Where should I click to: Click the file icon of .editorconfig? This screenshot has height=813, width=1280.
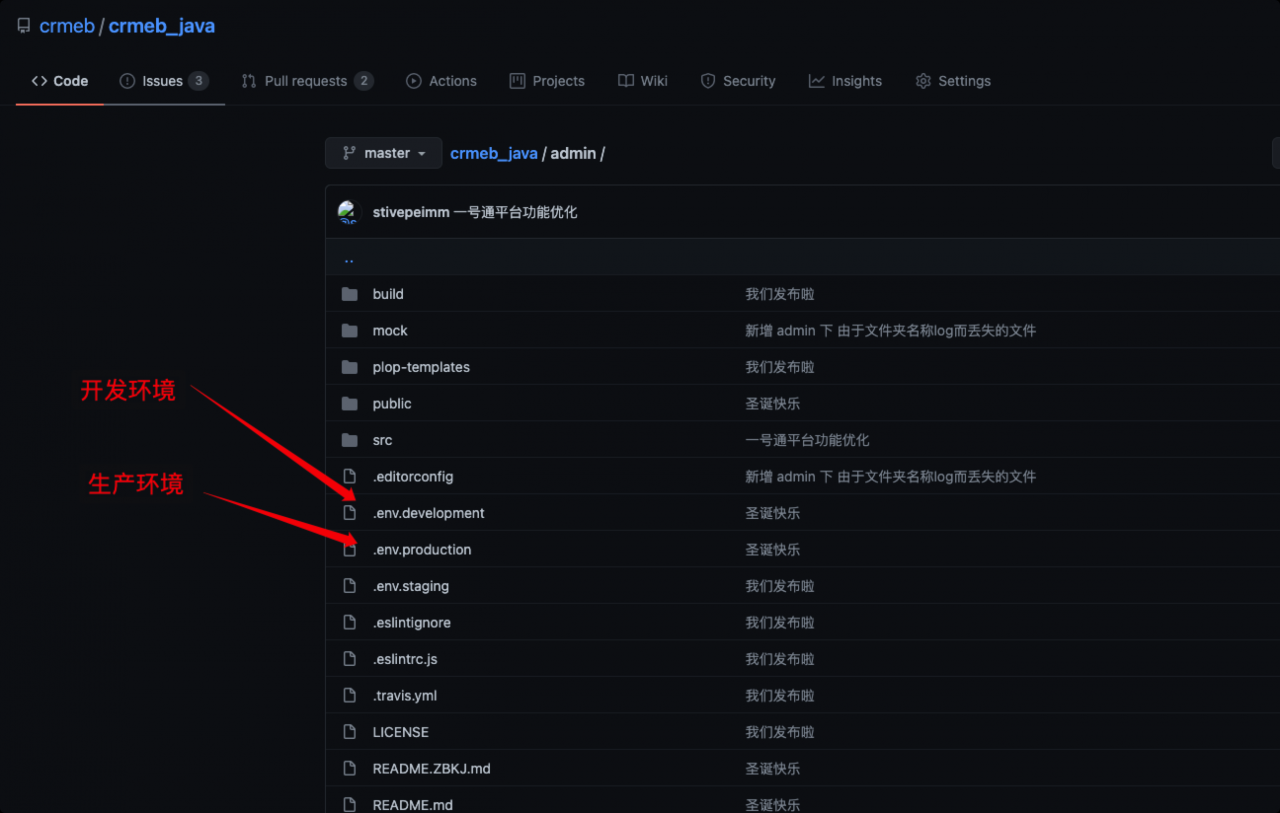[349, 477]
